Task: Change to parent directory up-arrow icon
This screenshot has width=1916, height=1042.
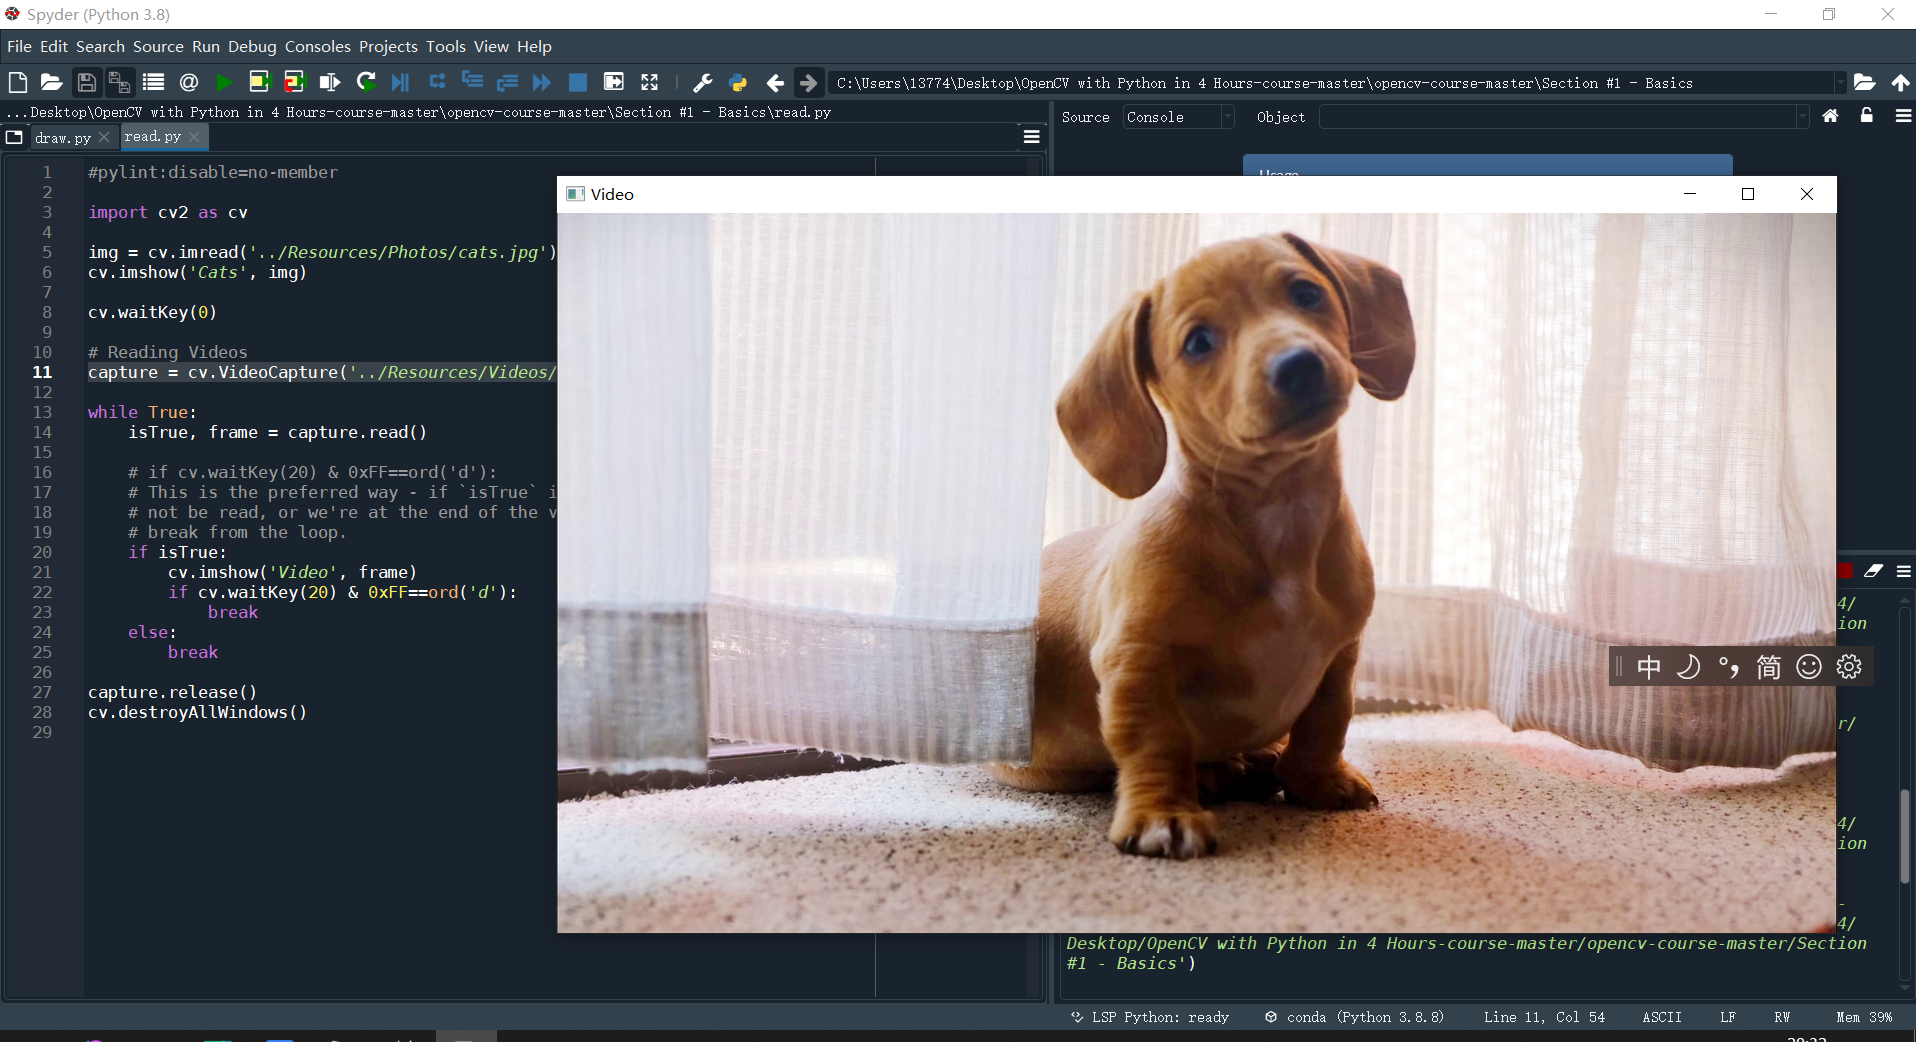Action: click(1900, 82)
